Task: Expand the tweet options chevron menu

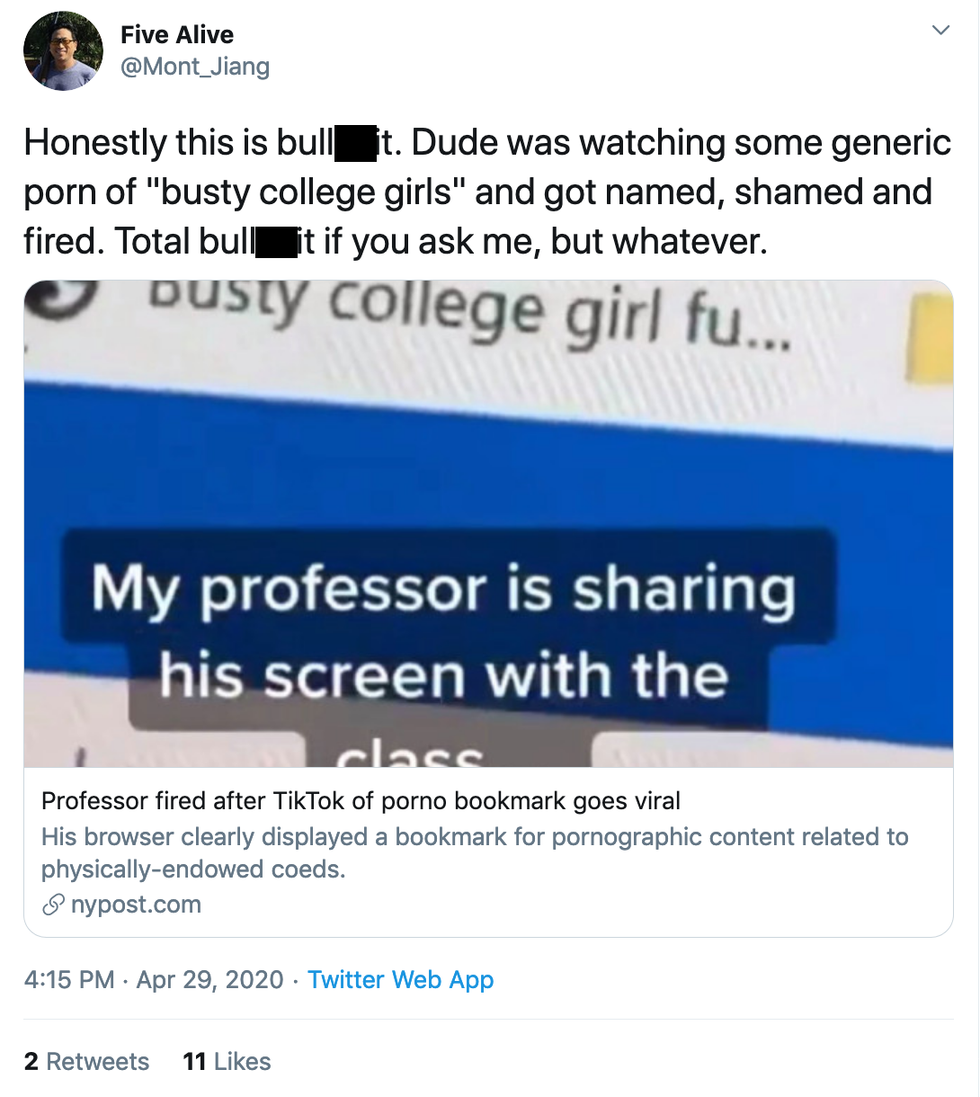Action: 940,31
